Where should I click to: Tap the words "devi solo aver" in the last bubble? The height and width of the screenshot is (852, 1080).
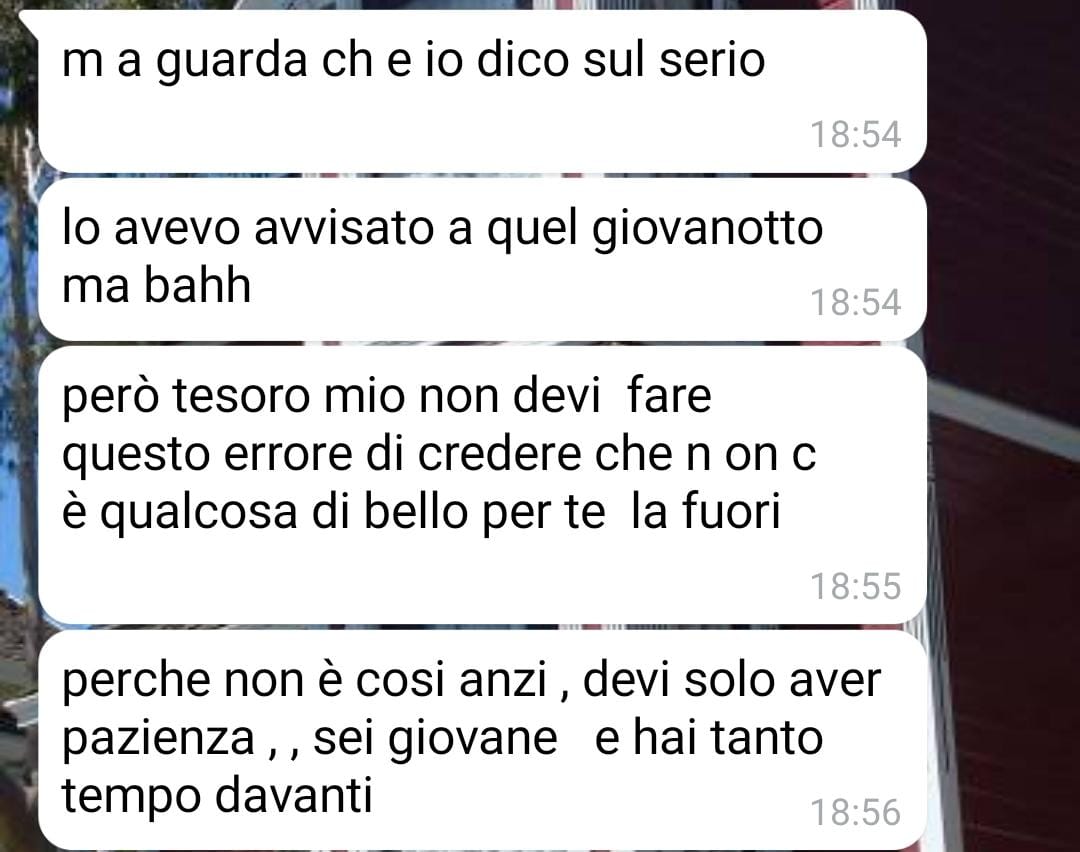point(731,680)
